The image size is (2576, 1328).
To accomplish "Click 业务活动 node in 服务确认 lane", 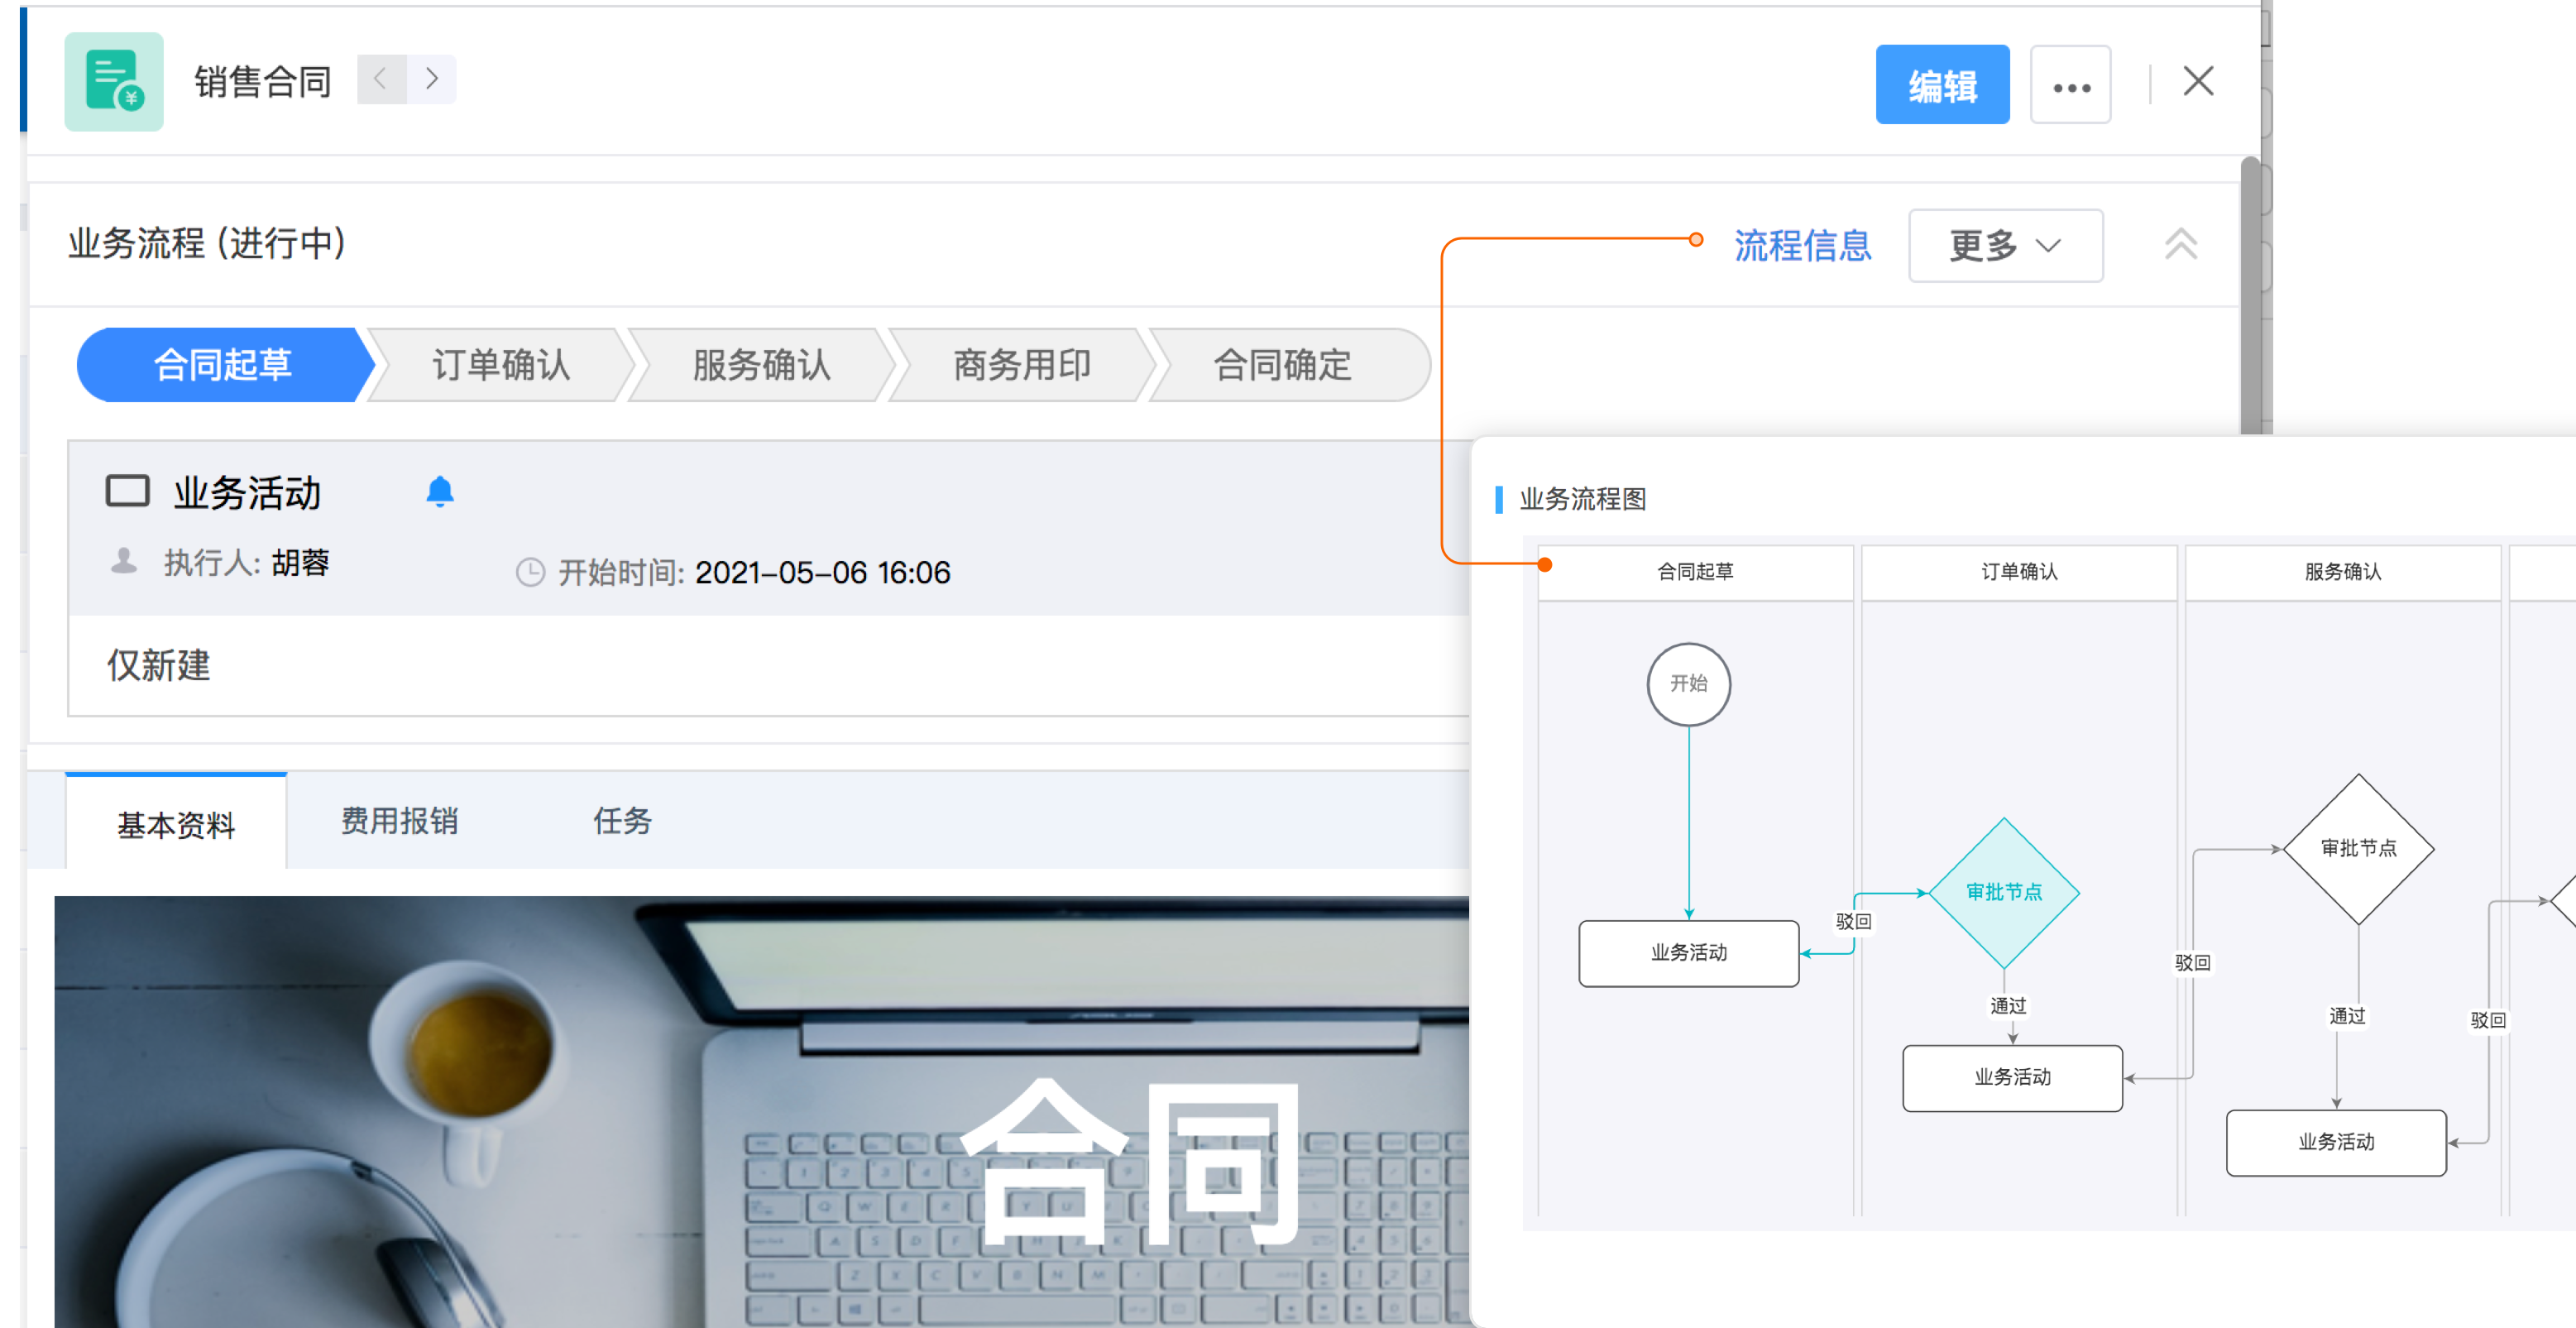I will 2336,1142.
